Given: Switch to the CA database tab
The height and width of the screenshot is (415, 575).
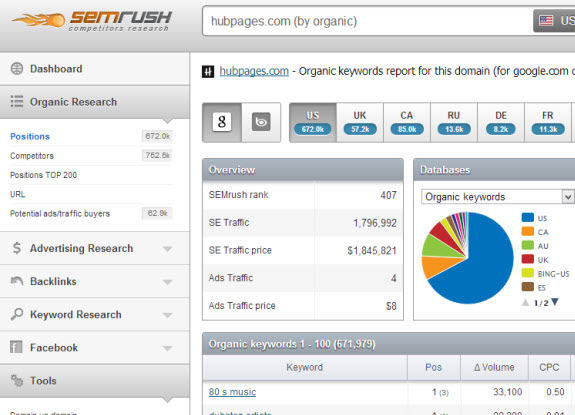Looking at the screenshot, I should point(407,122).
